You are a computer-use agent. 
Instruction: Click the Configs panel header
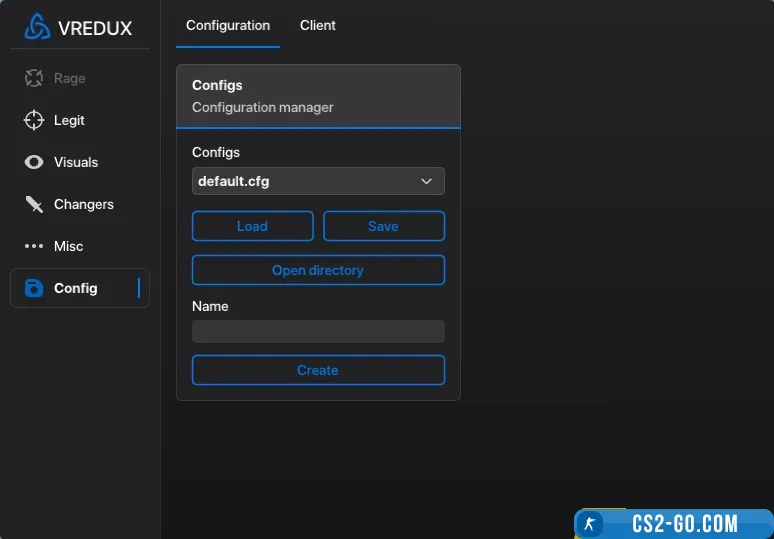click(318, 96)
